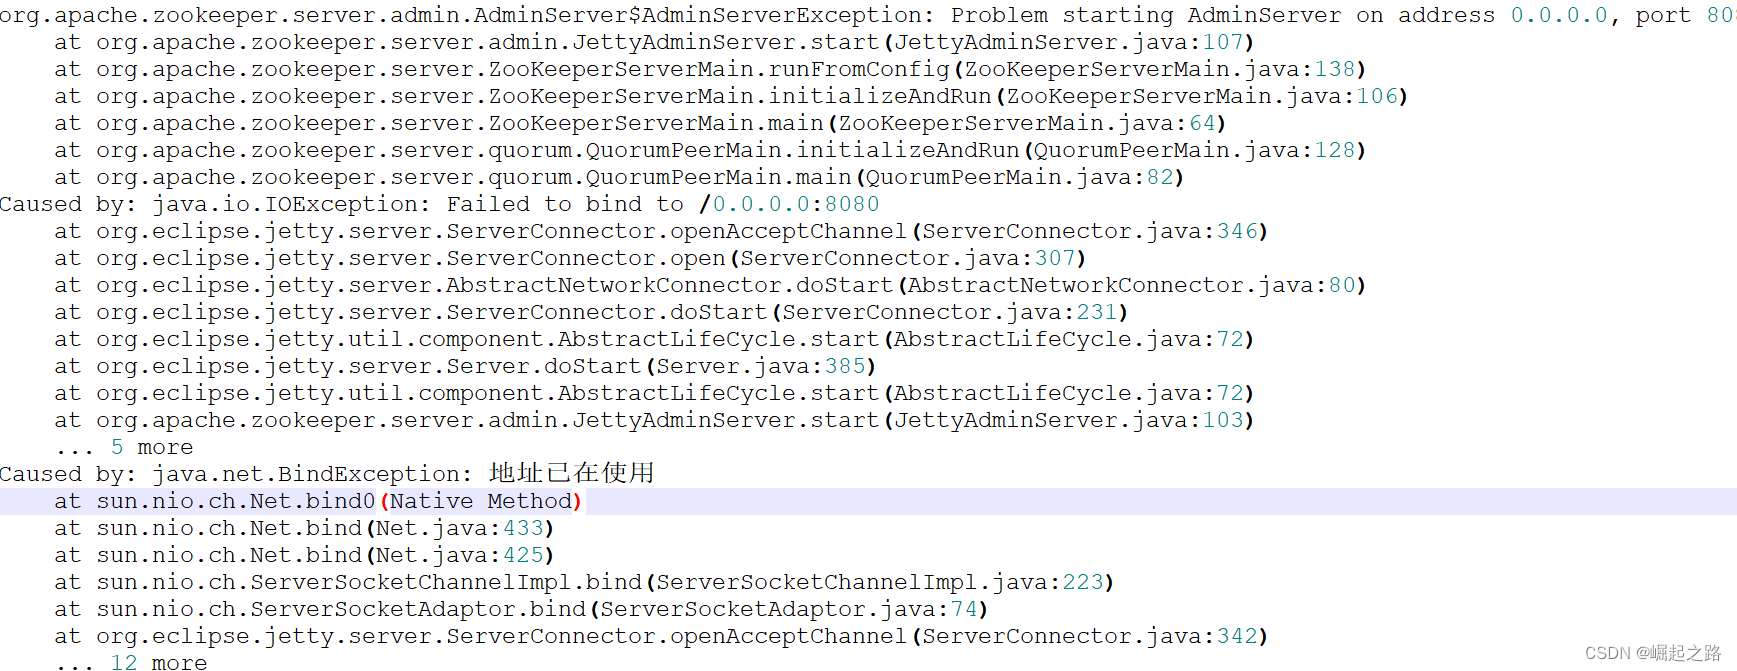Click AbstractNetworkConnector.doStart trace line
Screen dimensions: 1737x671
710,285
